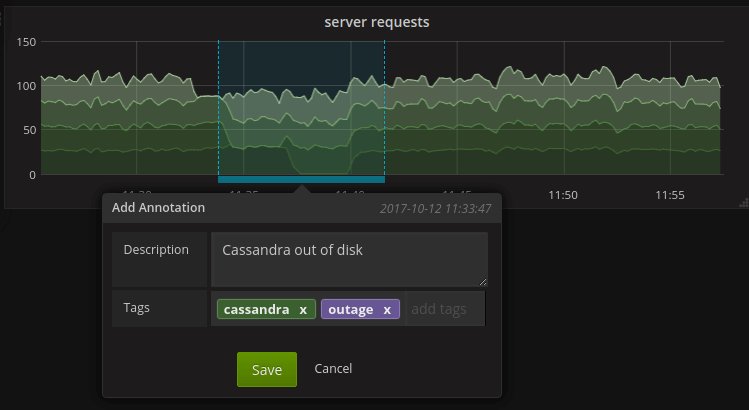Select the green cassandra tag label

(x=256, y=310)
